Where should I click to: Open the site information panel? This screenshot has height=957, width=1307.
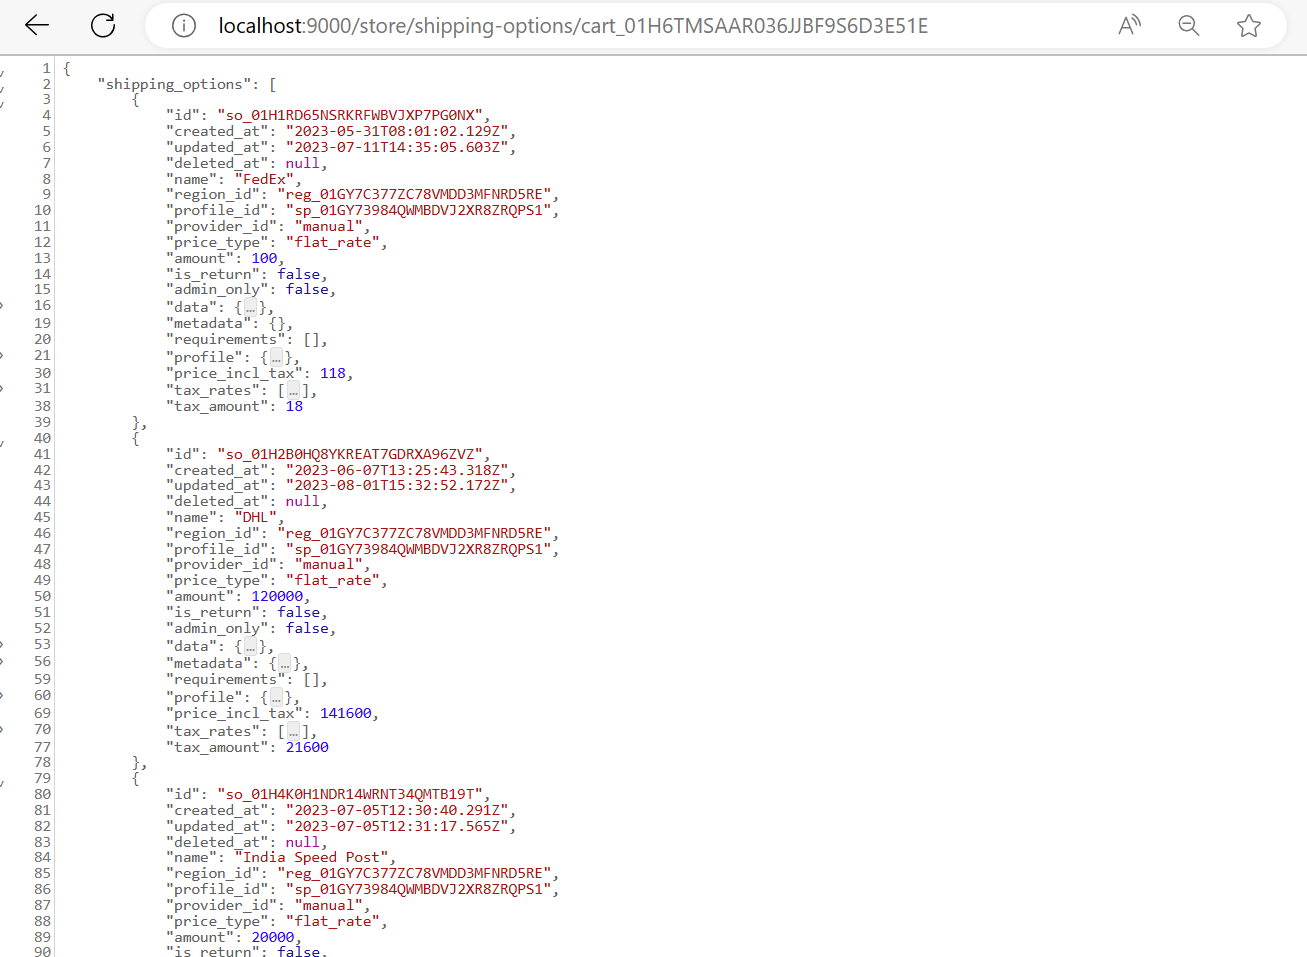183,25
